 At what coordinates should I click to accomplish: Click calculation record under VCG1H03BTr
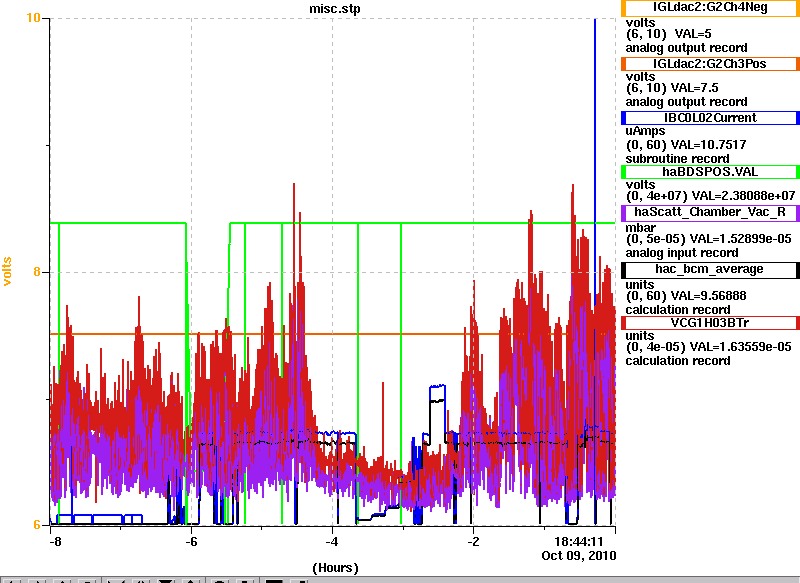(678, 361)
